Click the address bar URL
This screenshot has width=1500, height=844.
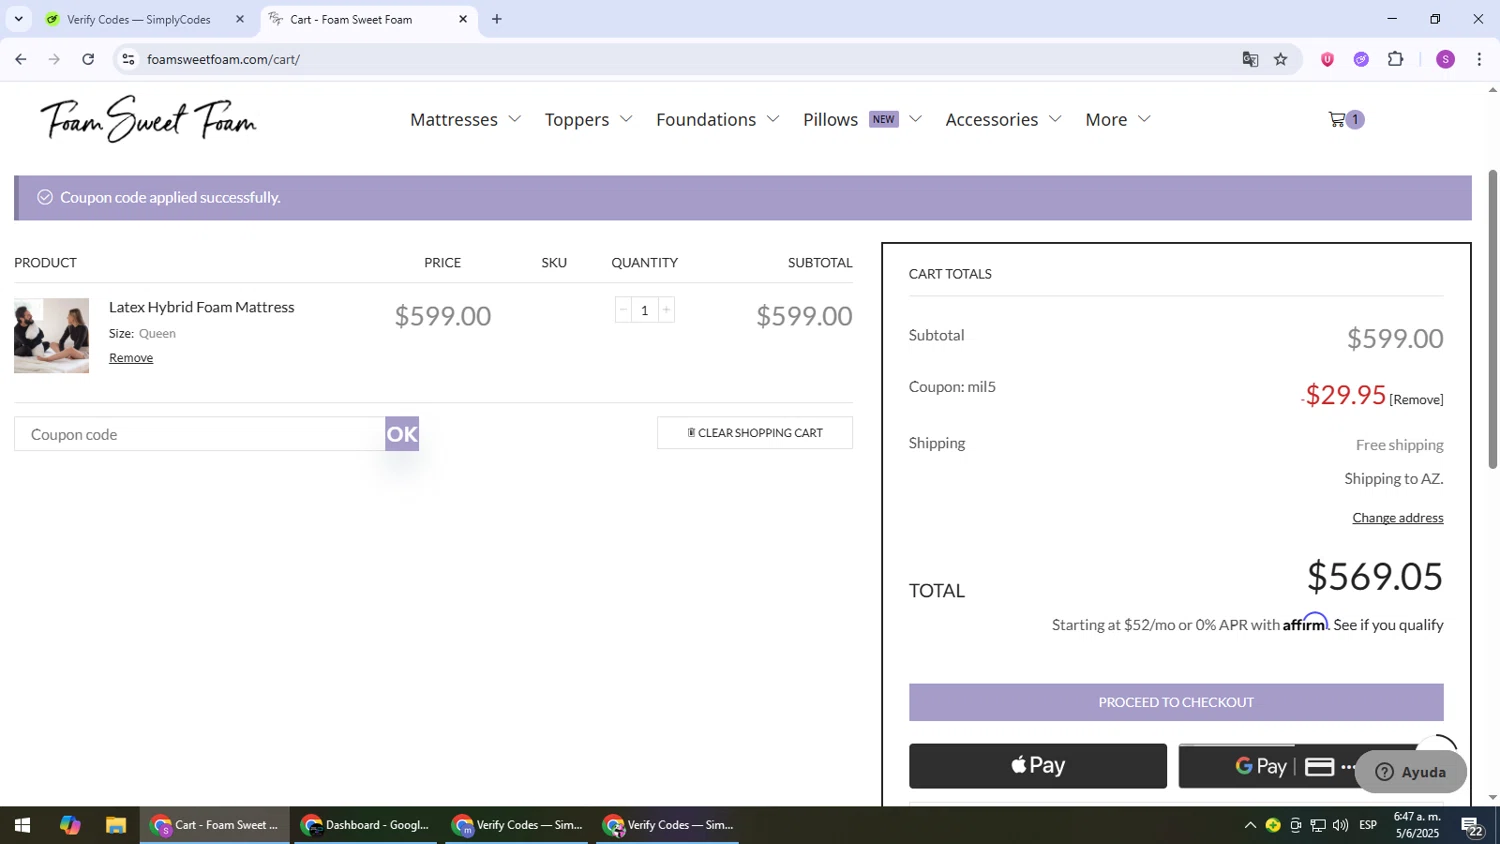[223, 59]
